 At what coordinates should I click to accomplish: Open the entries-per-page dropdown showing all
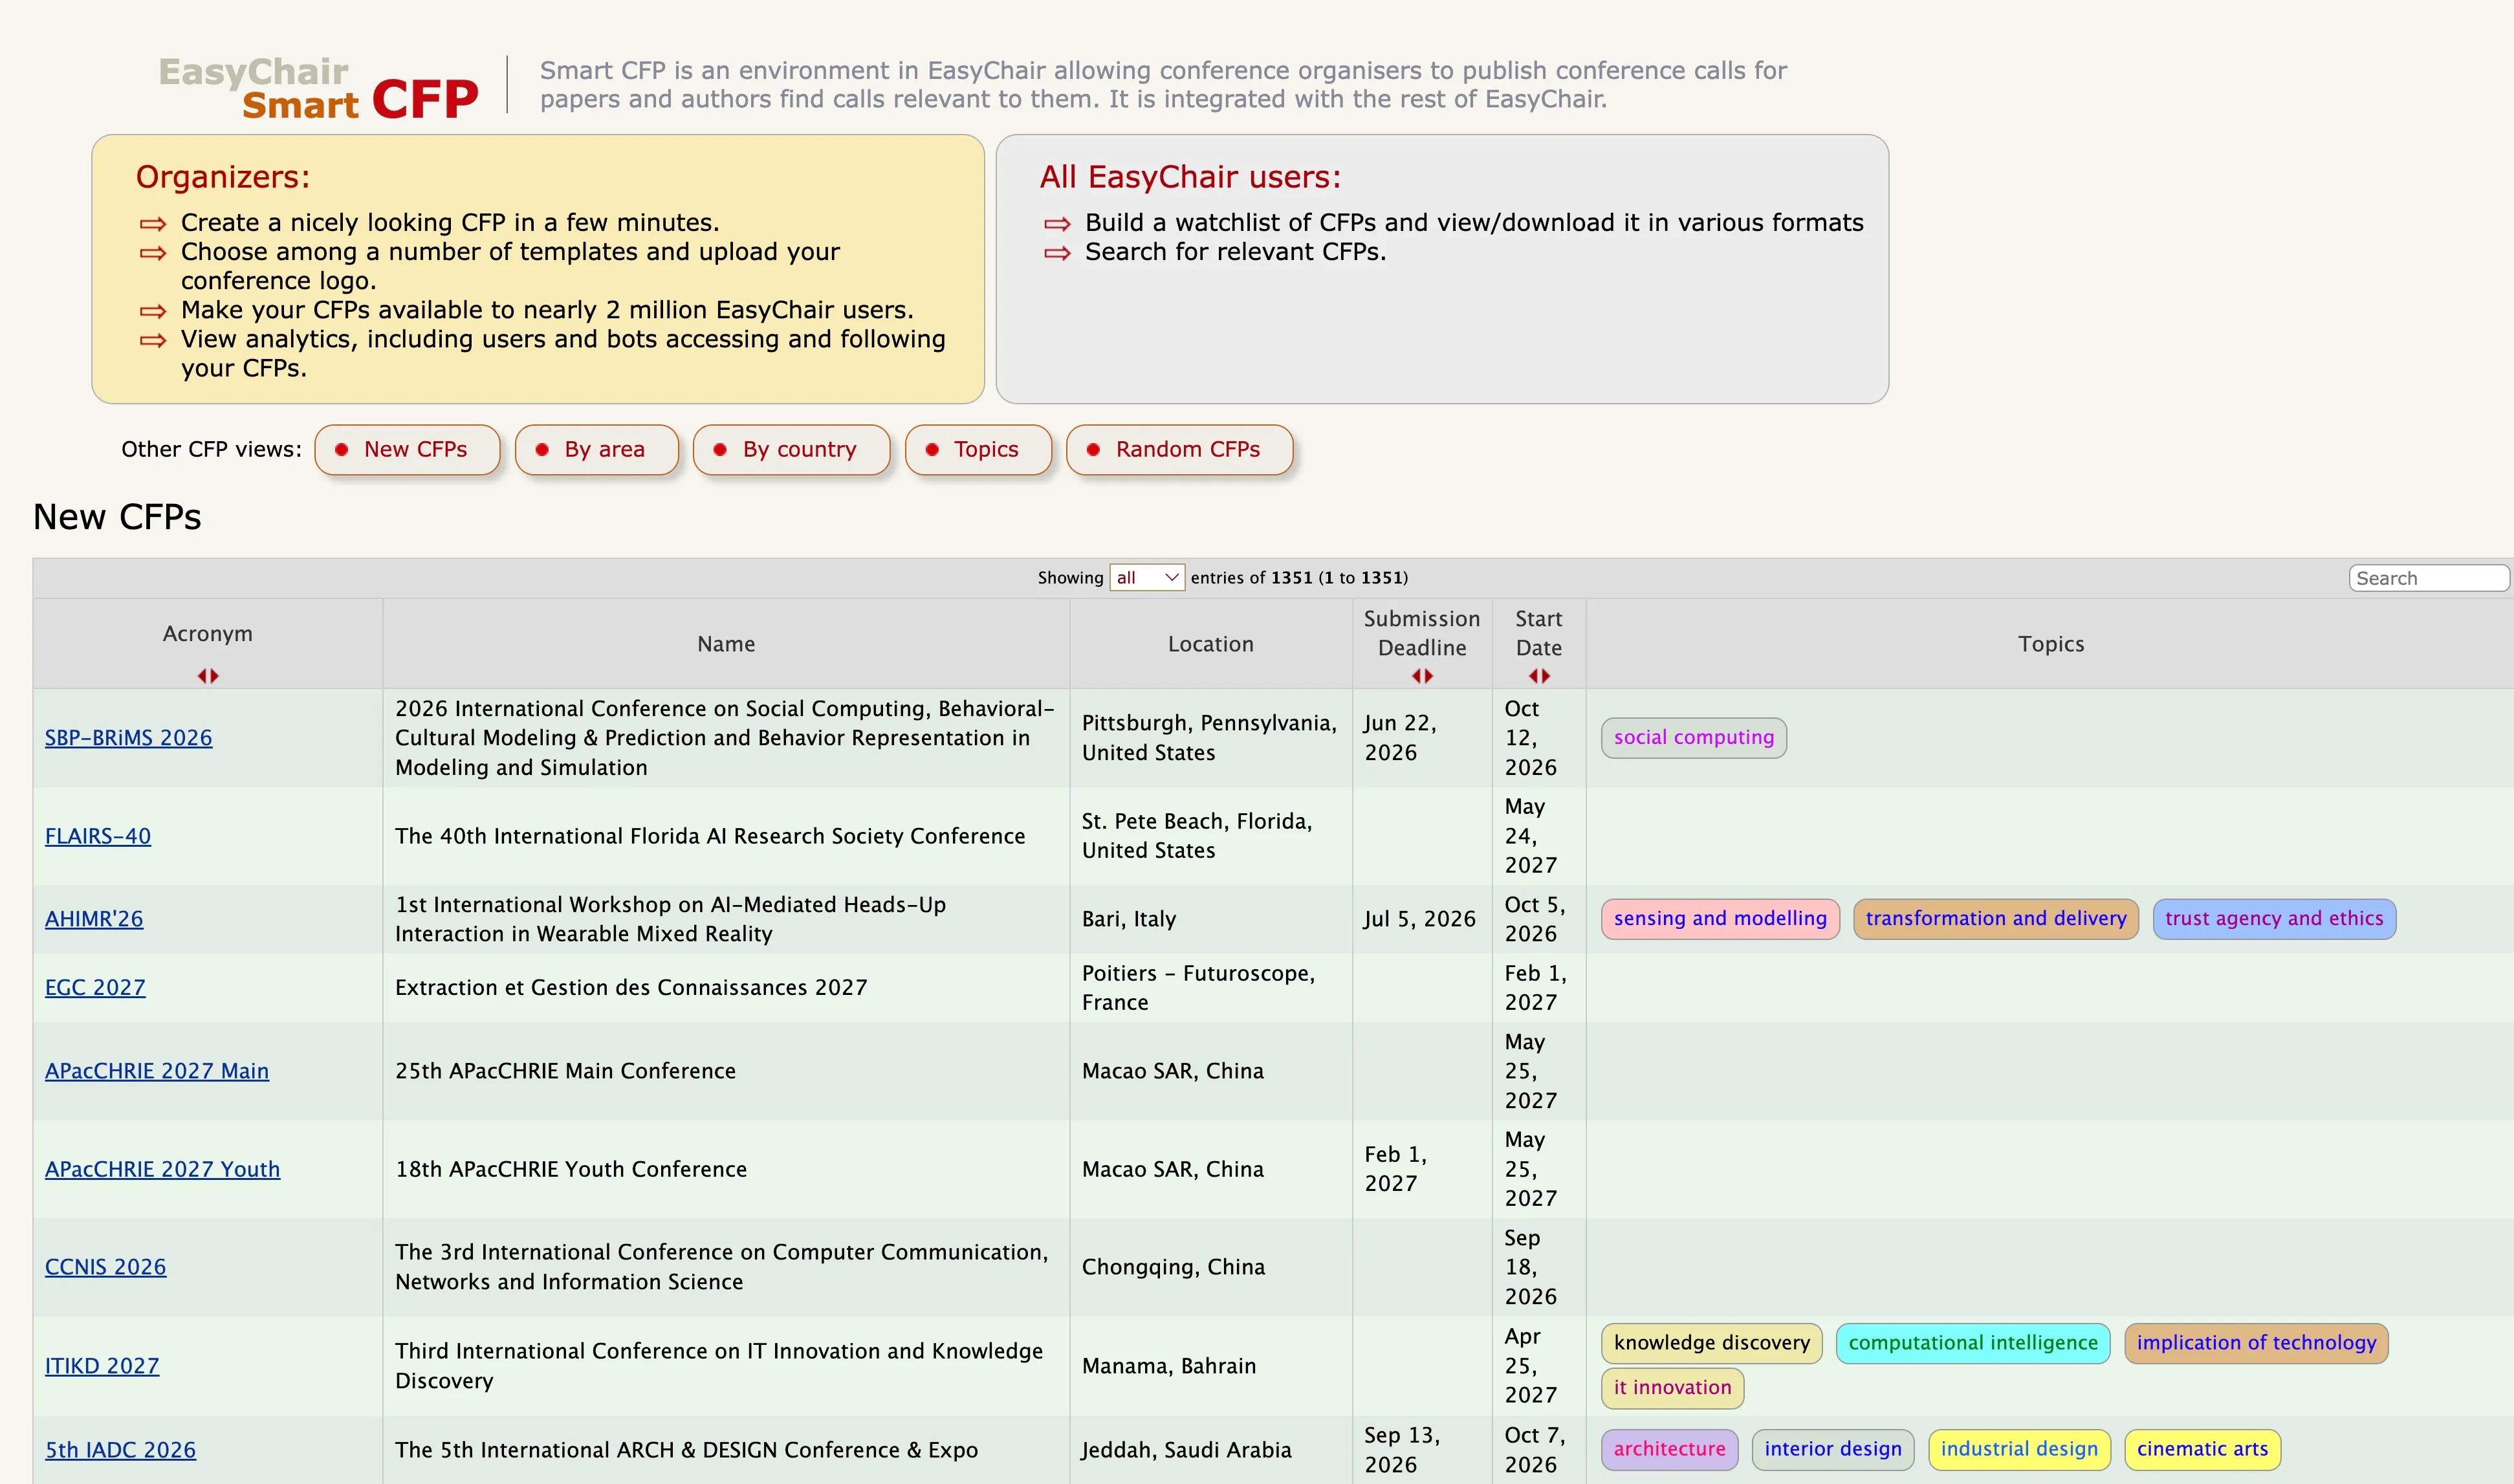point(1147,577)
